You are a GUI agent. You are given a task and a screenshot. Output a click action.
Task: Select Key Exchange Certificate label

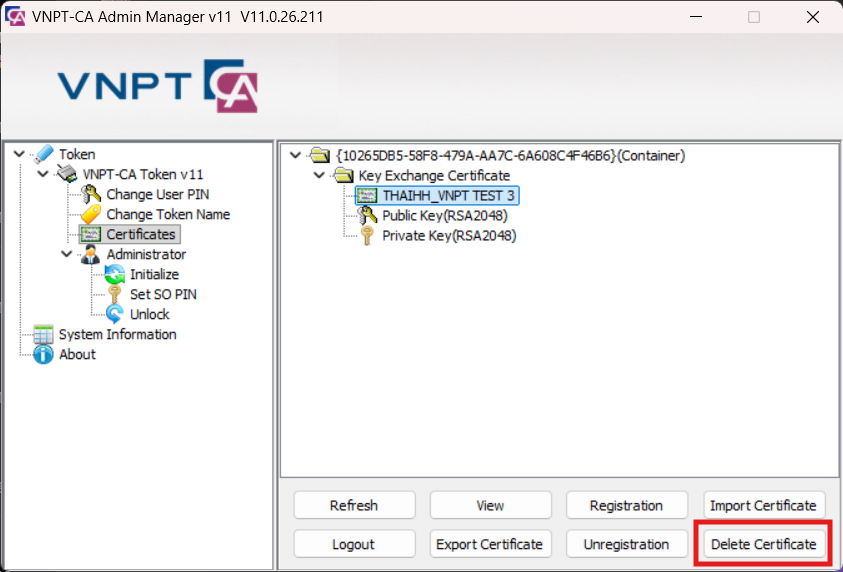pos(434,175)
